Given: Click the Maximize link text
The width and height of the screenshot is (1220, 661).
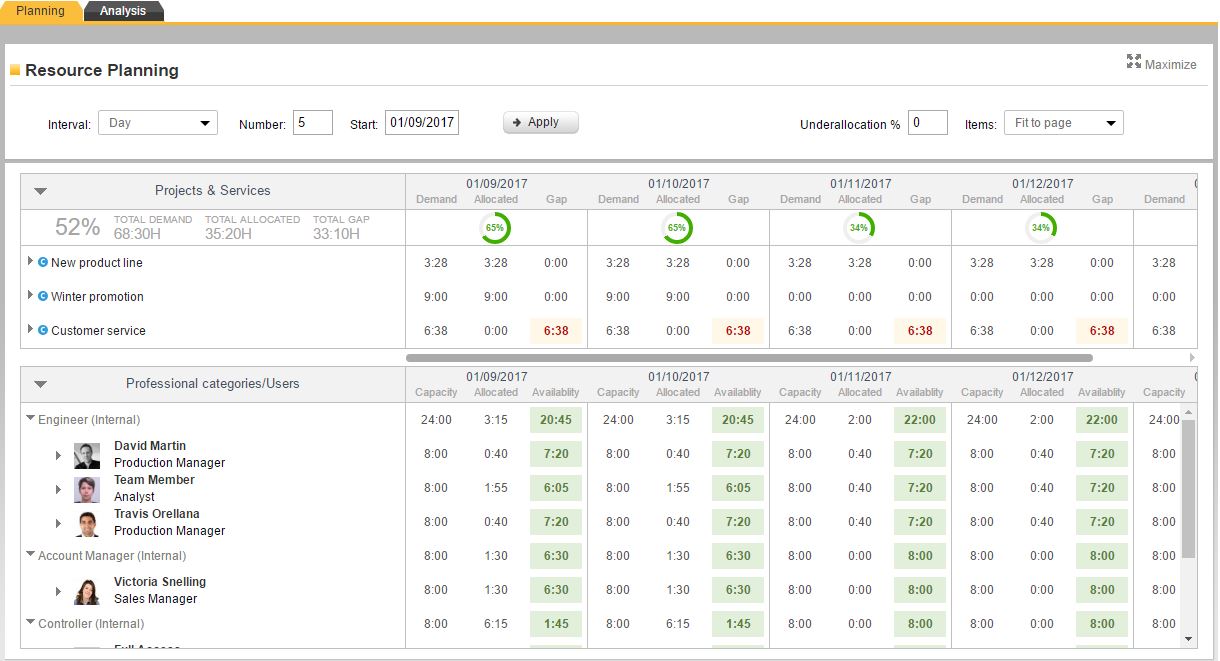Looking at the screenshot, I should (x=1171, y=64).
